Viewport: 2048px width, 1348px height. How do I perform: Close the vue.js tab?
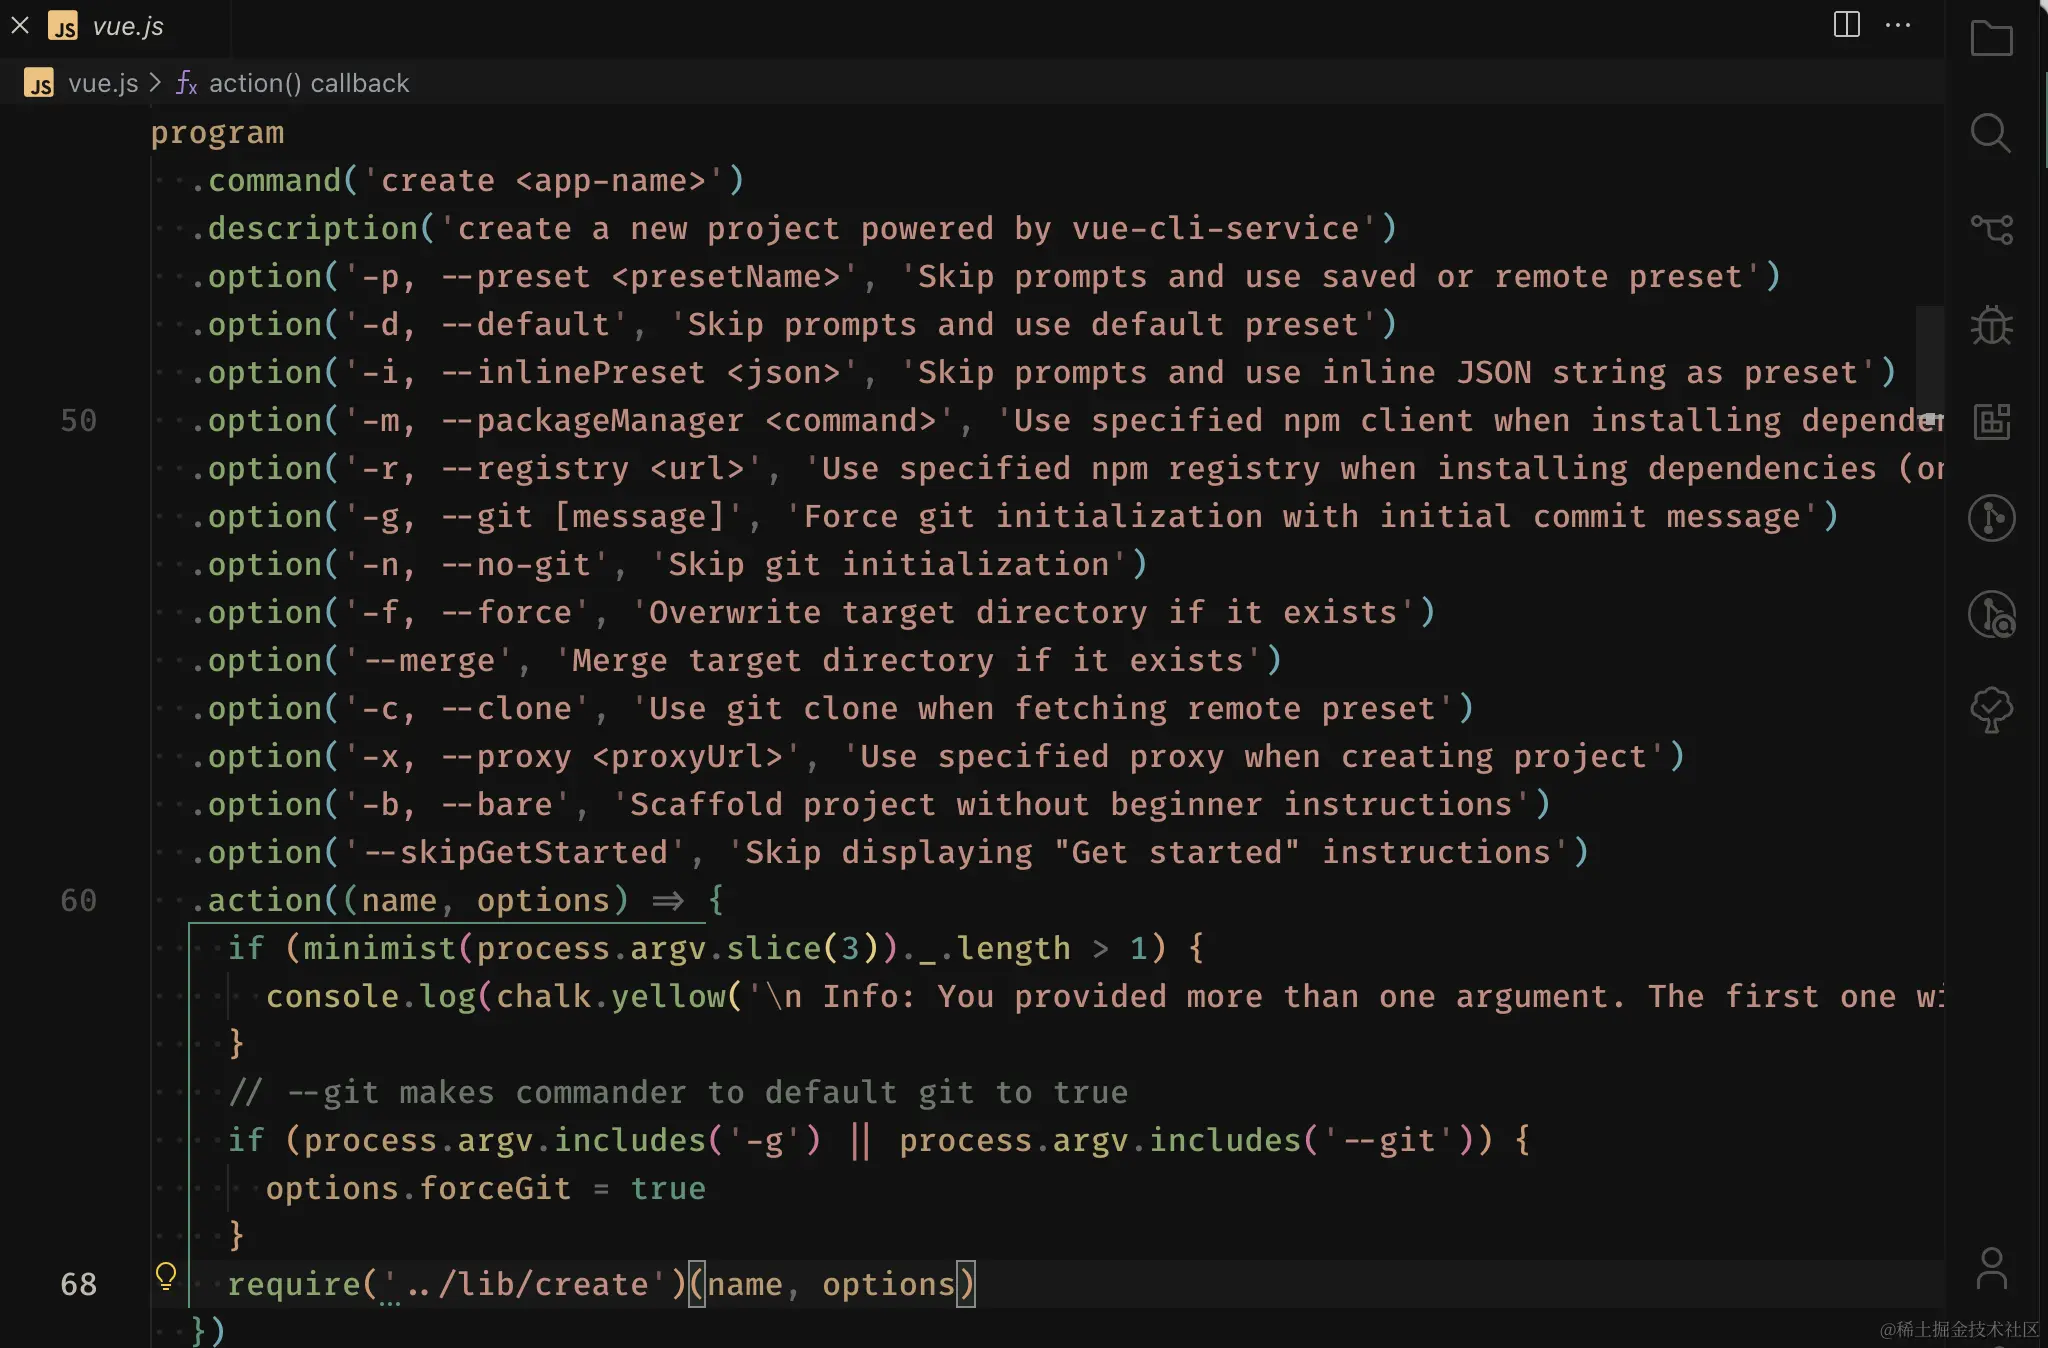tap(20, 25)
